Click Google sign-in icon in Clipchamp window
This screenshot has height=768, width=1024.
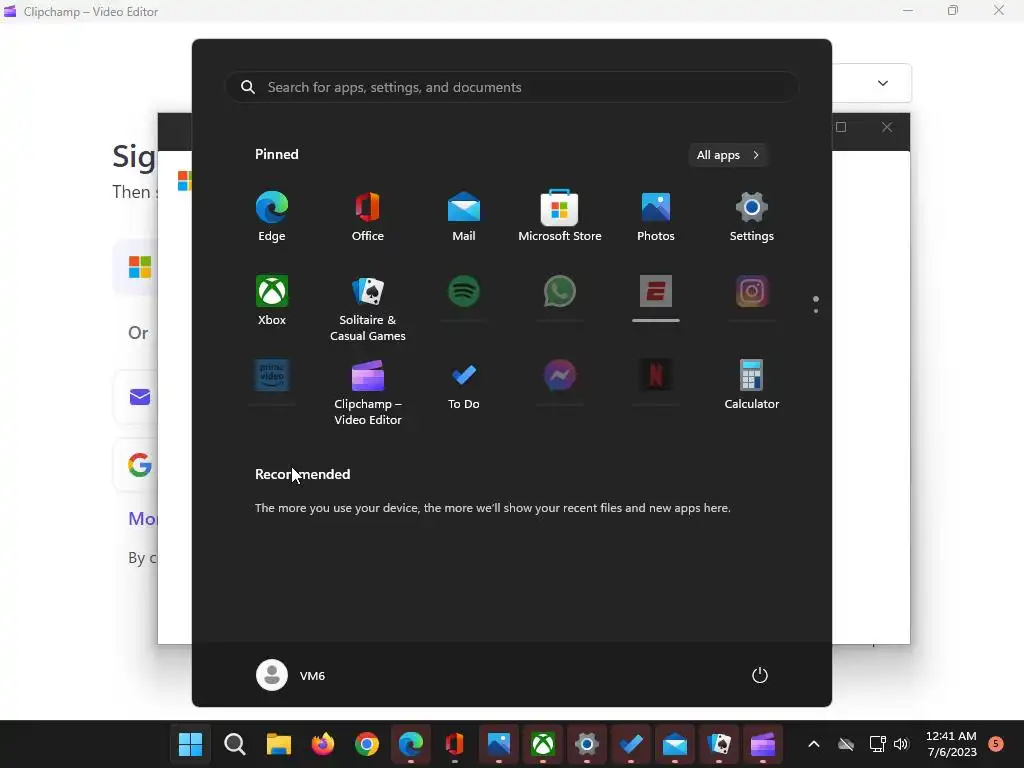[x=140, y=465]
